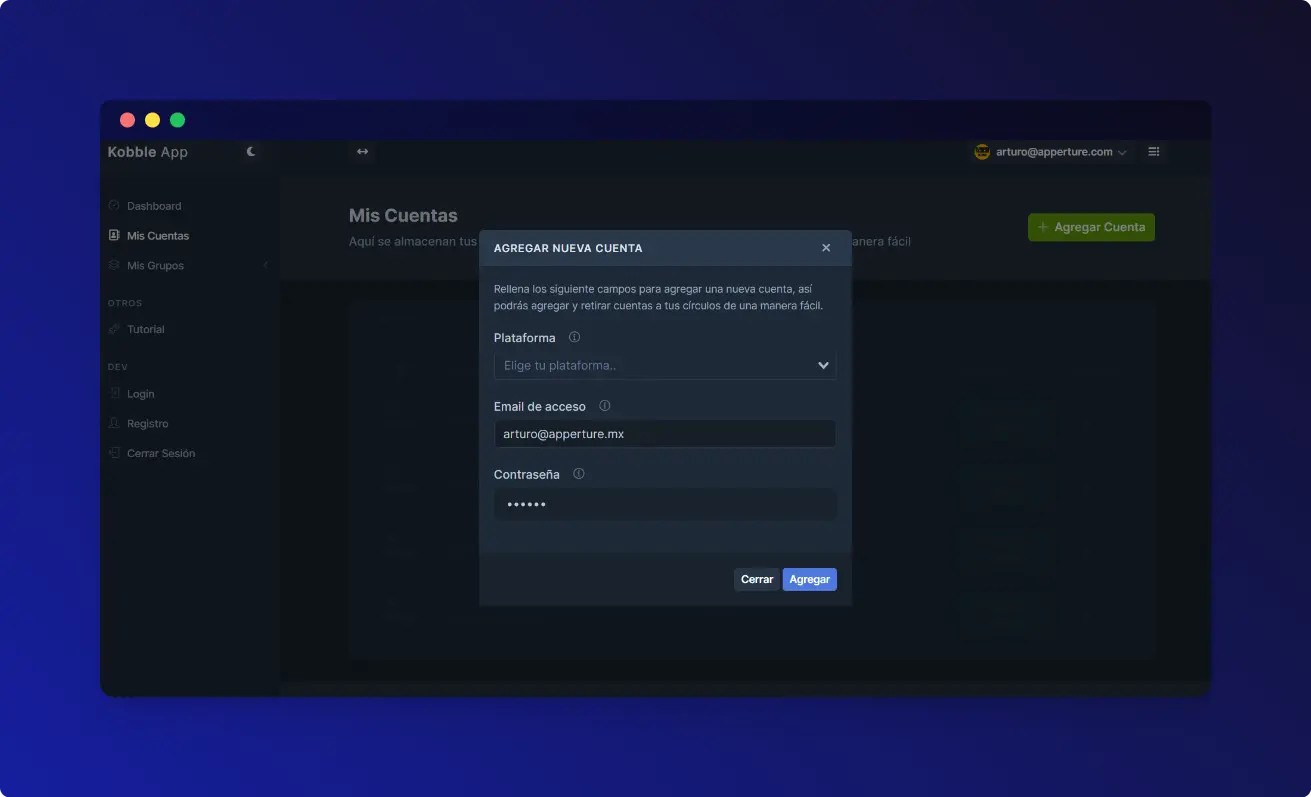Click the Plataforma info icon
The width and height of the screenshot is (1311, 797).
click(574, 338)
